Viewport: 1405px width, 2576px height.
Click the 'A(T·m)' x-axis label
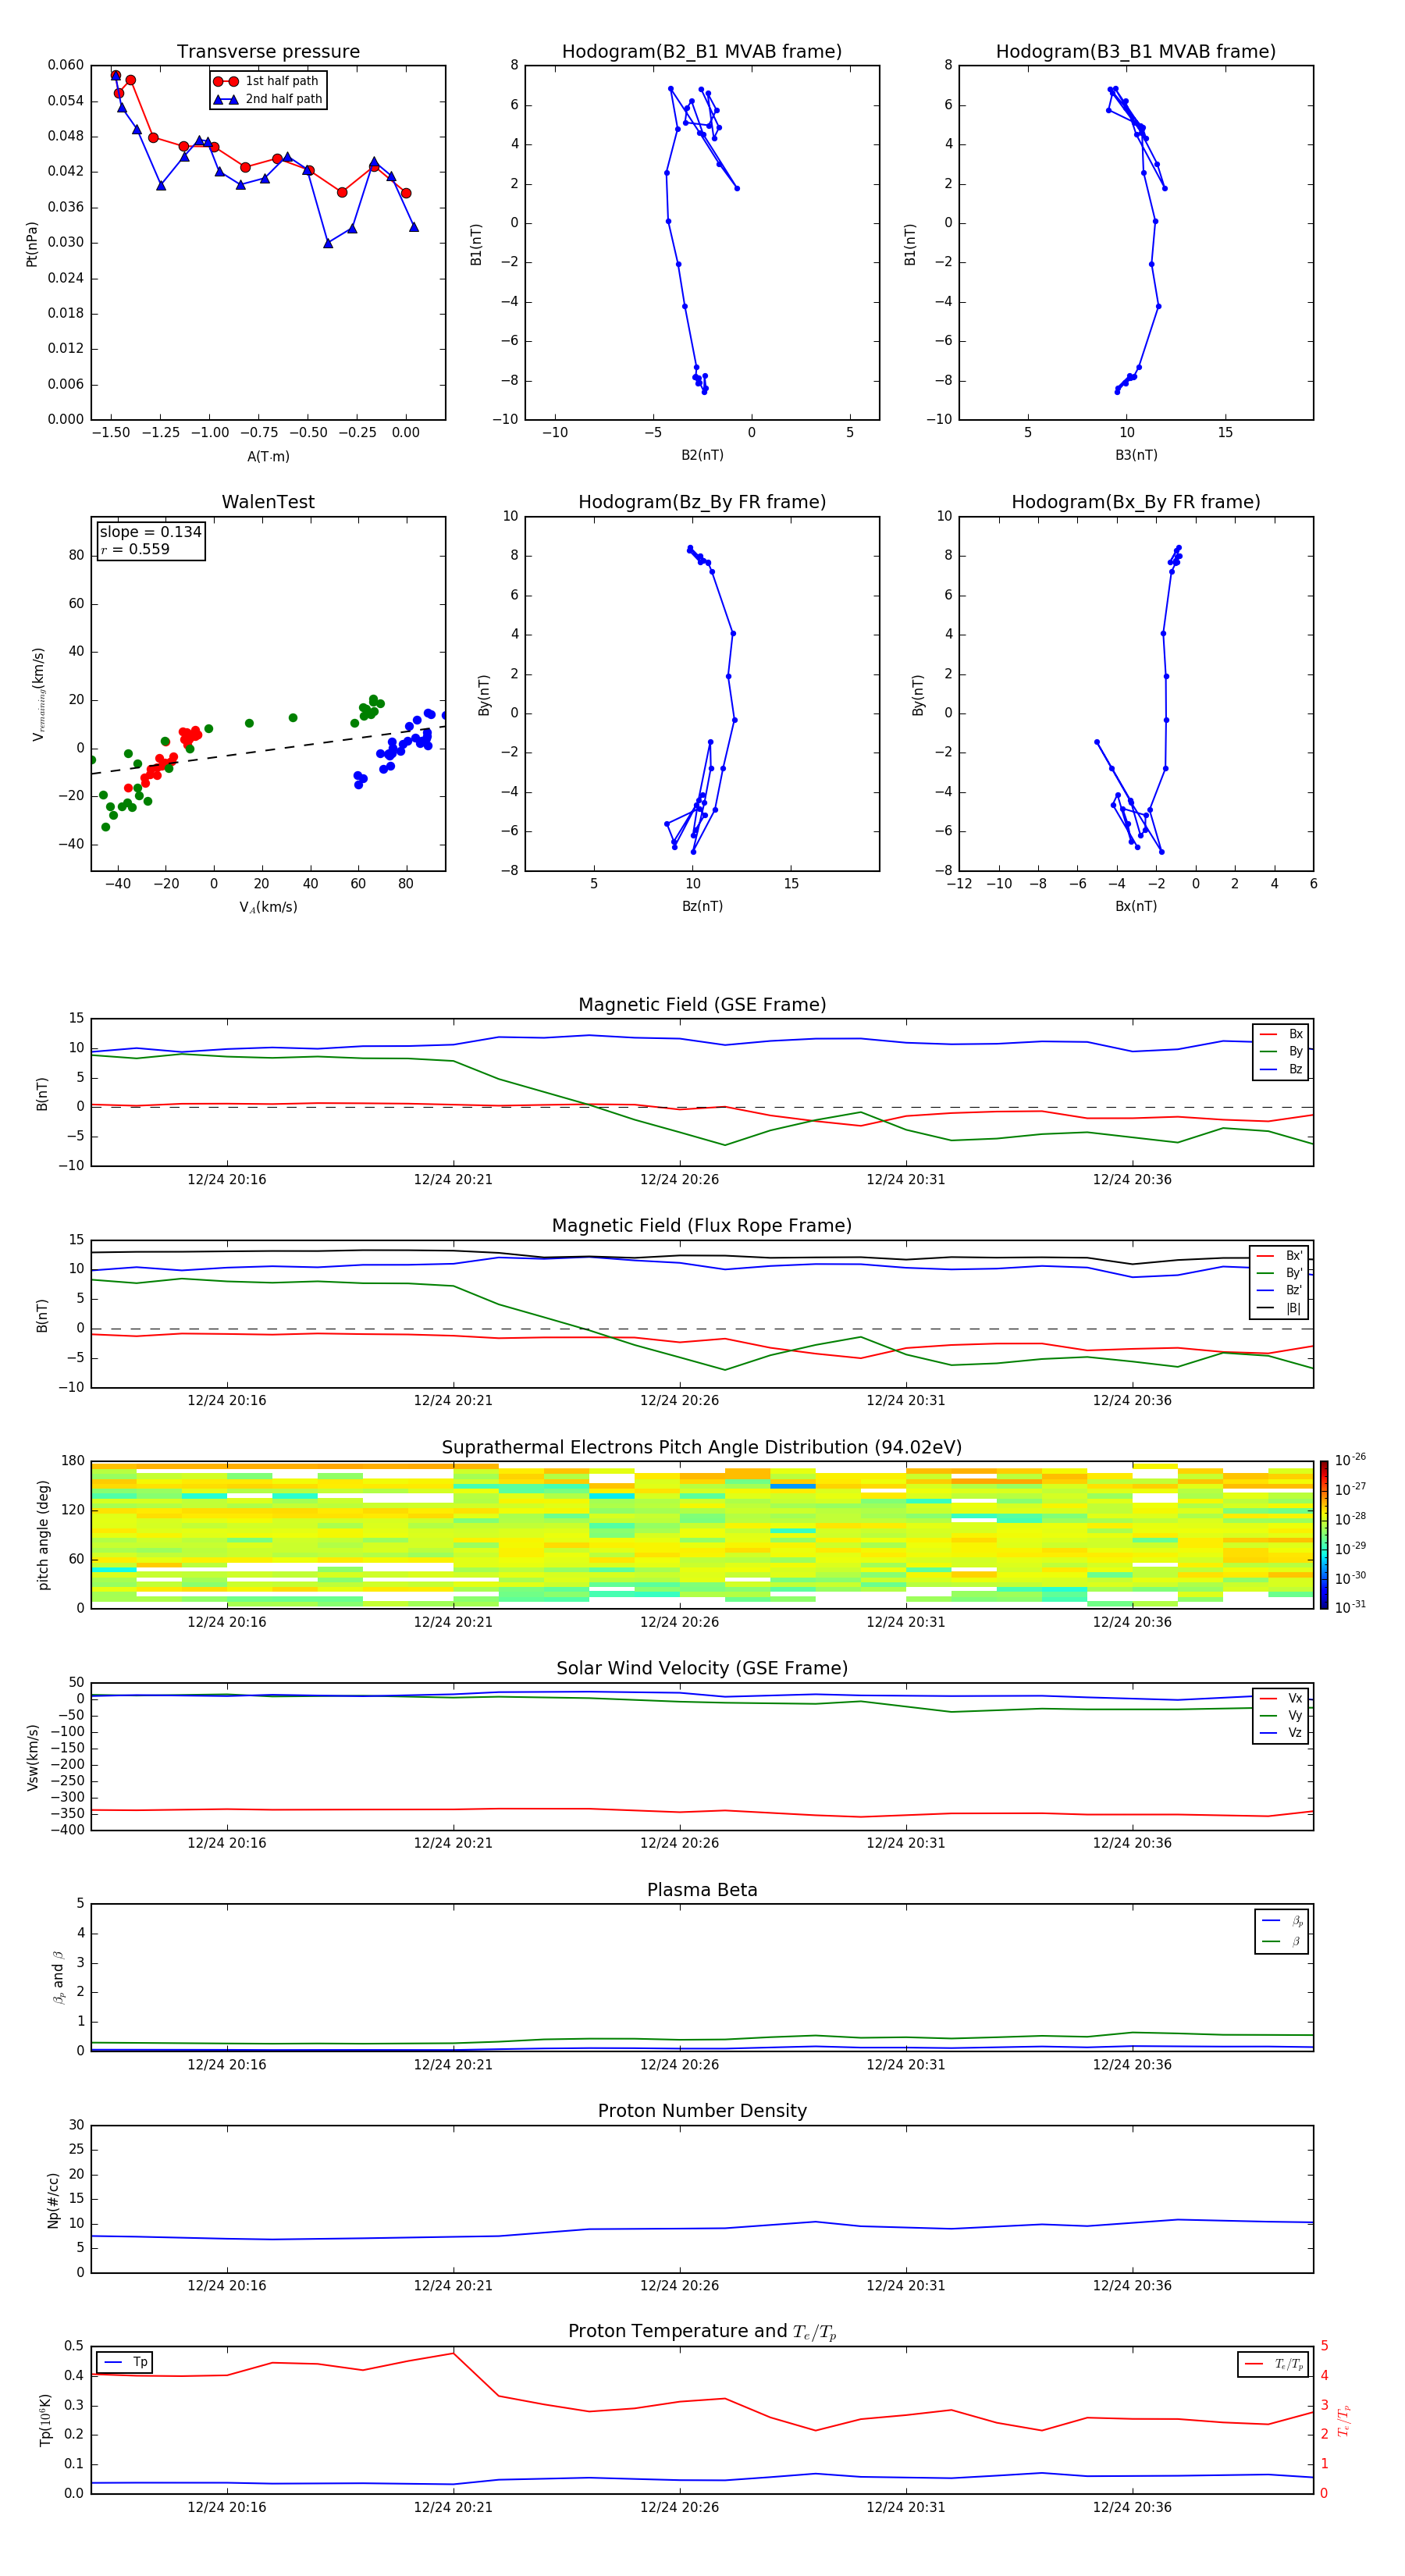coord(268,457)
